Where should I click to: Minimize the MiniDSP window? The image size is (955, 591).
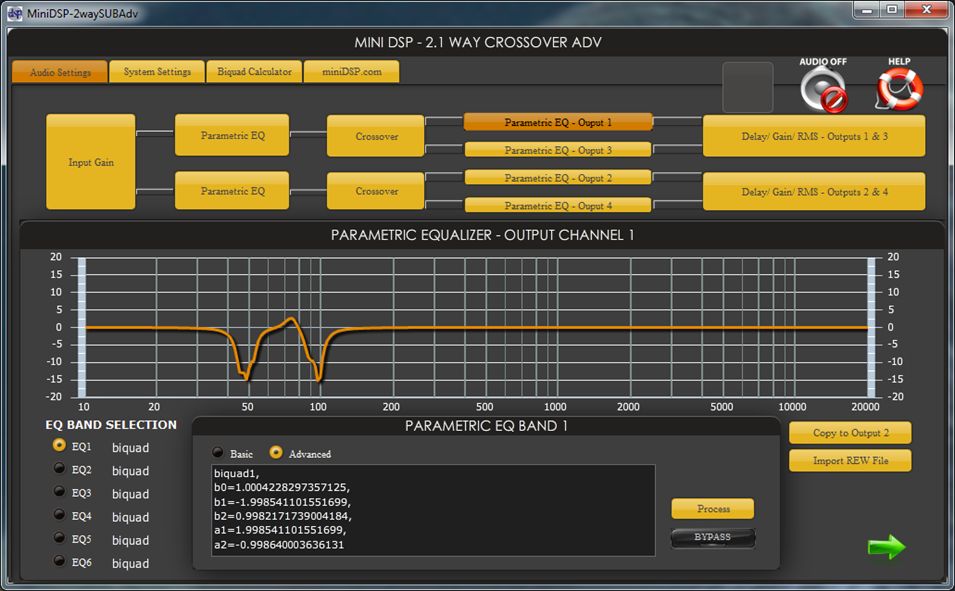pos(867,10)
